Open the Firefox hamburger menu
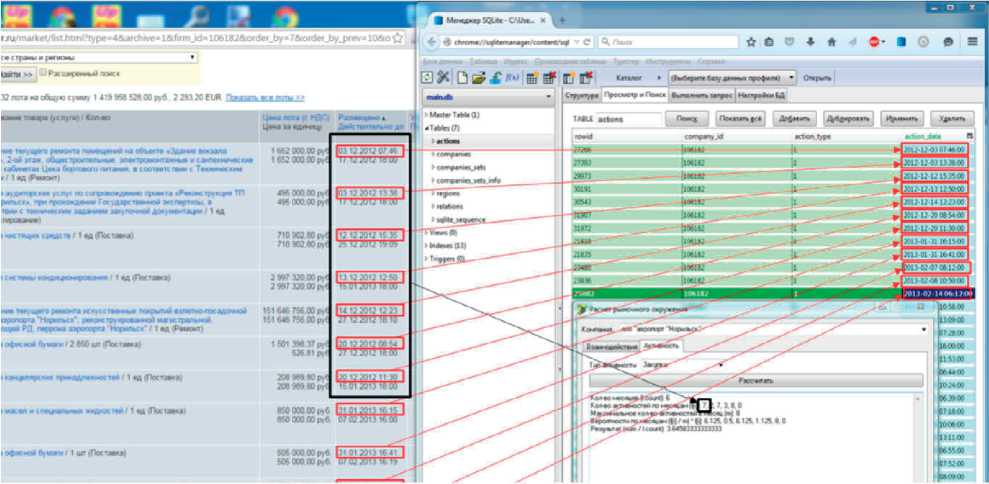This screenshot has width=989, height=484. [x=973, y=42]
